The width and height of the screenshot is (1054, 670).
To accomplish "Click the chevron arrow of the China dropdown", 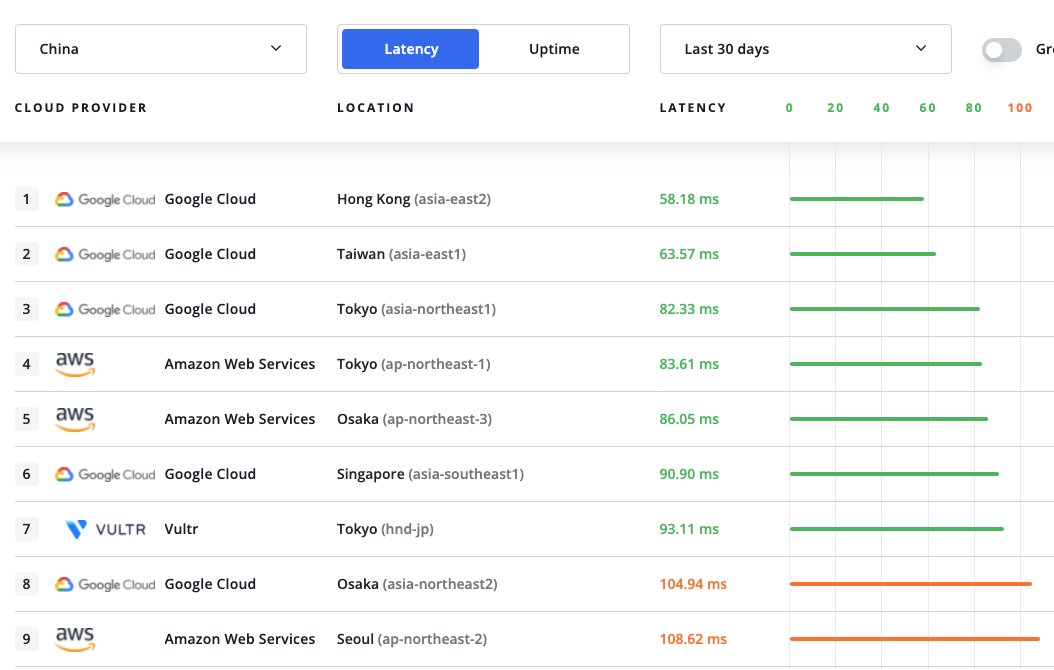I will (x=276, y=48).
